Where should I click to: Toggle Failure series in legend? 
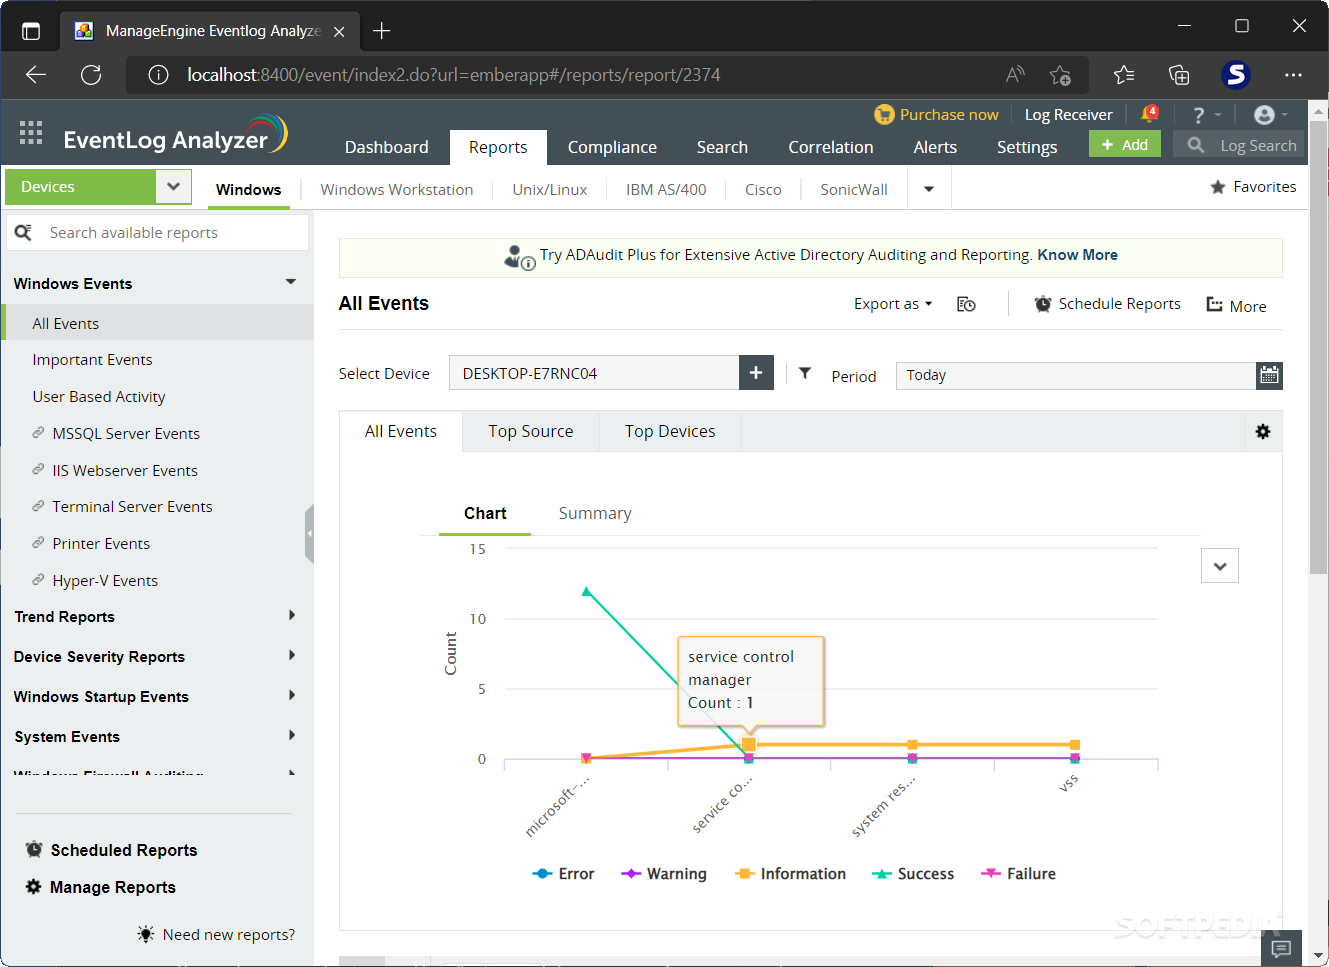[1018, 874]
